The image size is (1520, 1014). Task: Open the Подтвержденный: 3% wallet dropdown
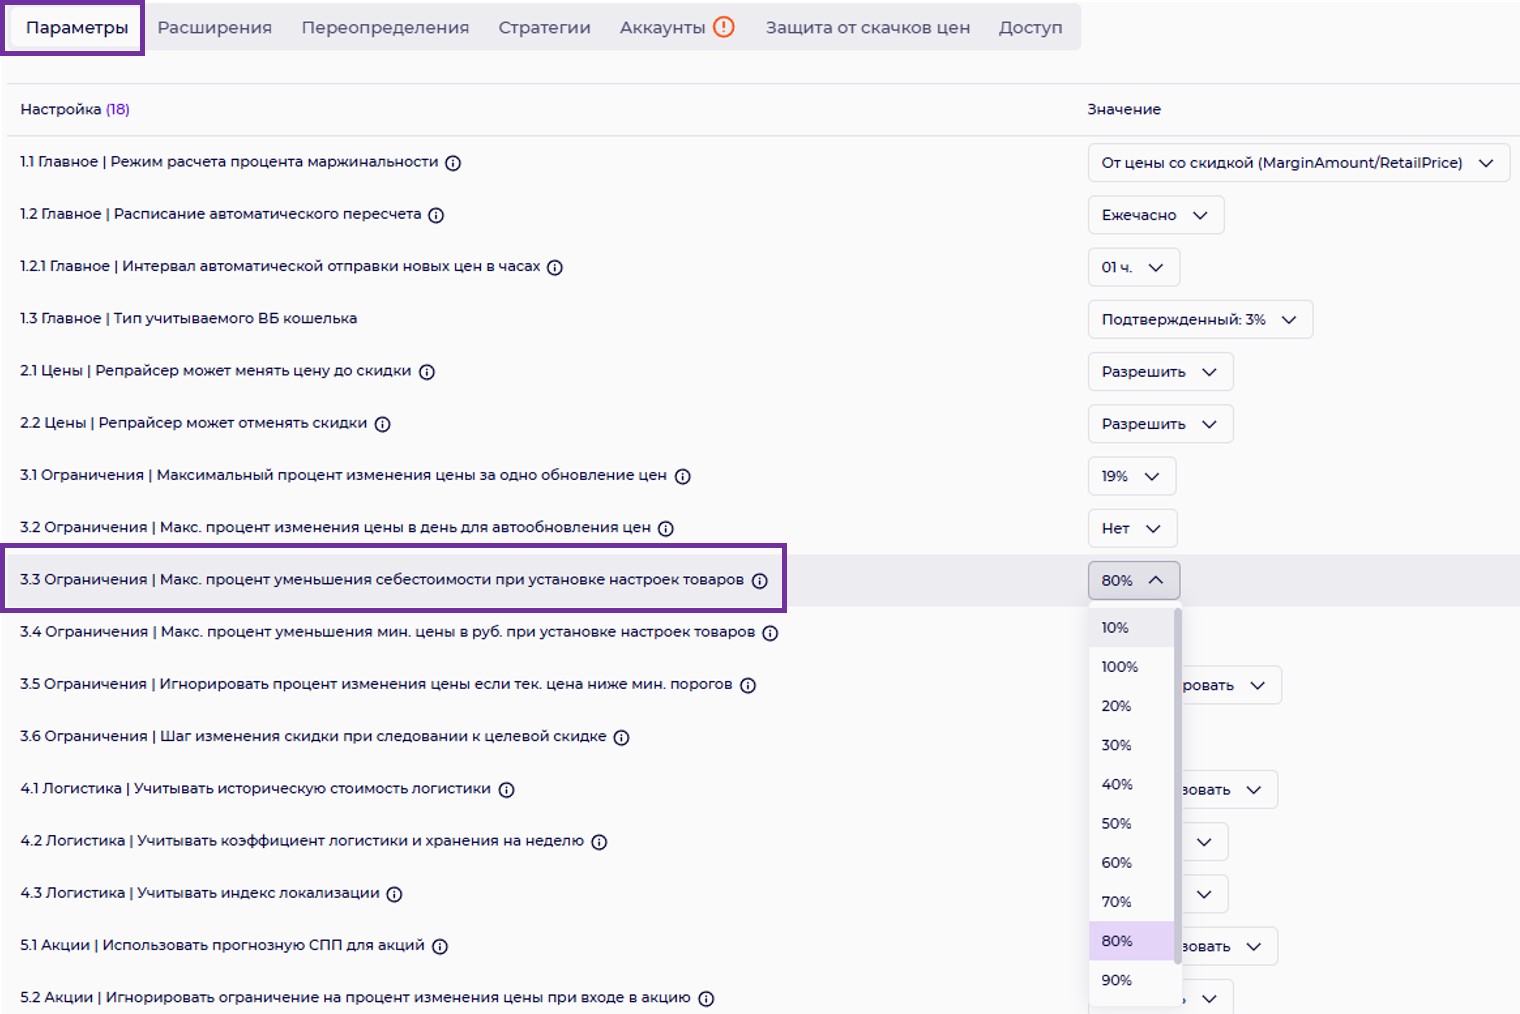pyautogui.click(x=1199, y=320)
